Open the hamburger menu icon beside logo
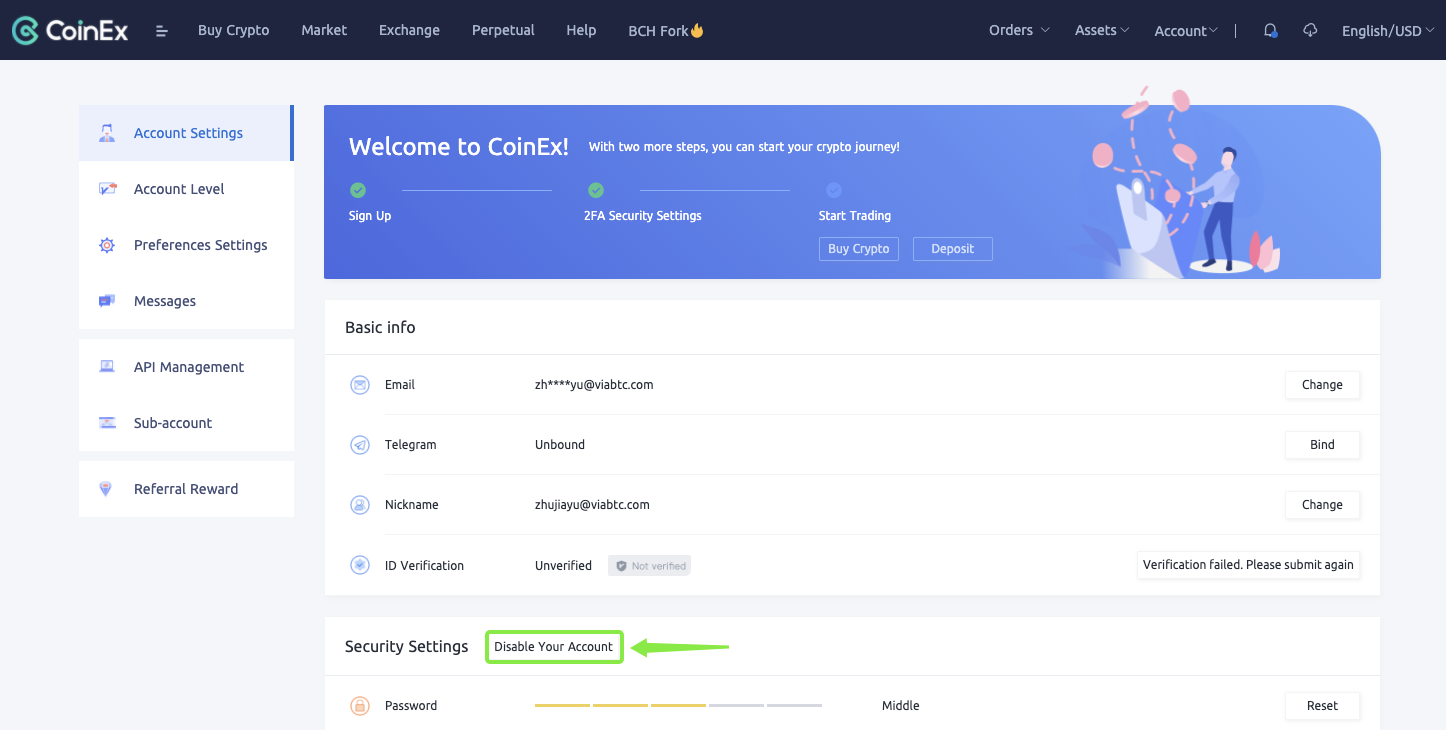The width and height of the screenshot is (1446, 730). click(162, 31)
